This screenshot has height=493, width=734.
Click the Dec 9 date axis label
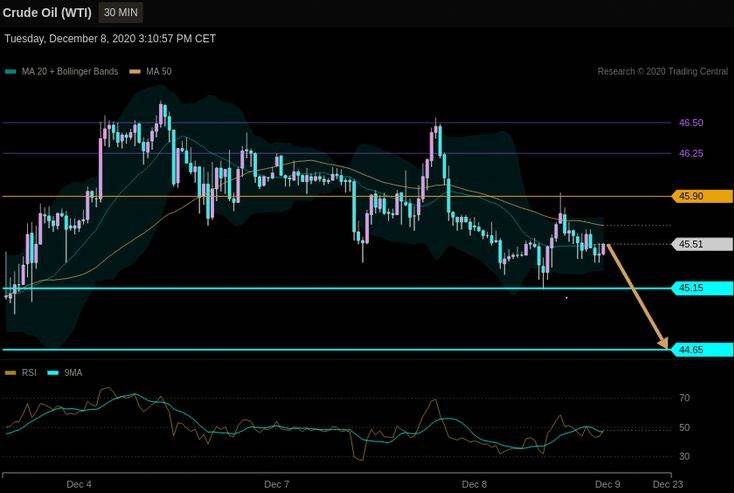608,484
